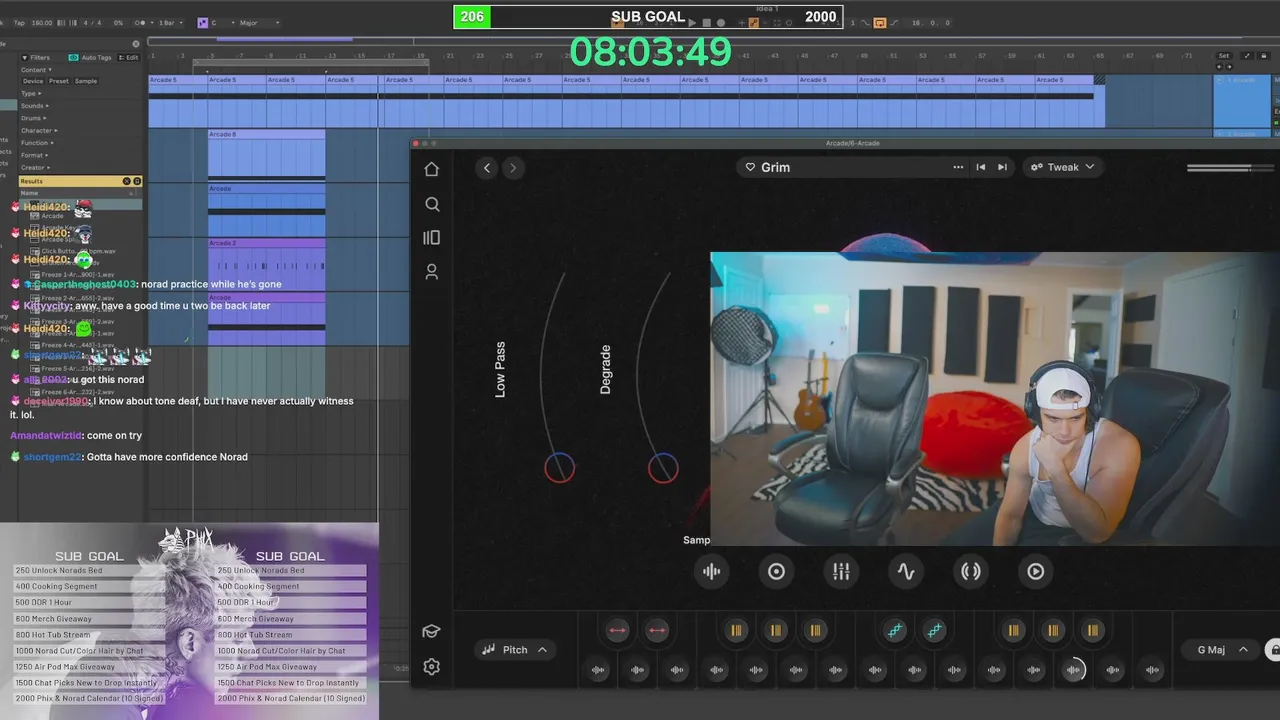Open the Major scale dropdown
This screenshot has height=720, width=1280.
pos(260,22)
